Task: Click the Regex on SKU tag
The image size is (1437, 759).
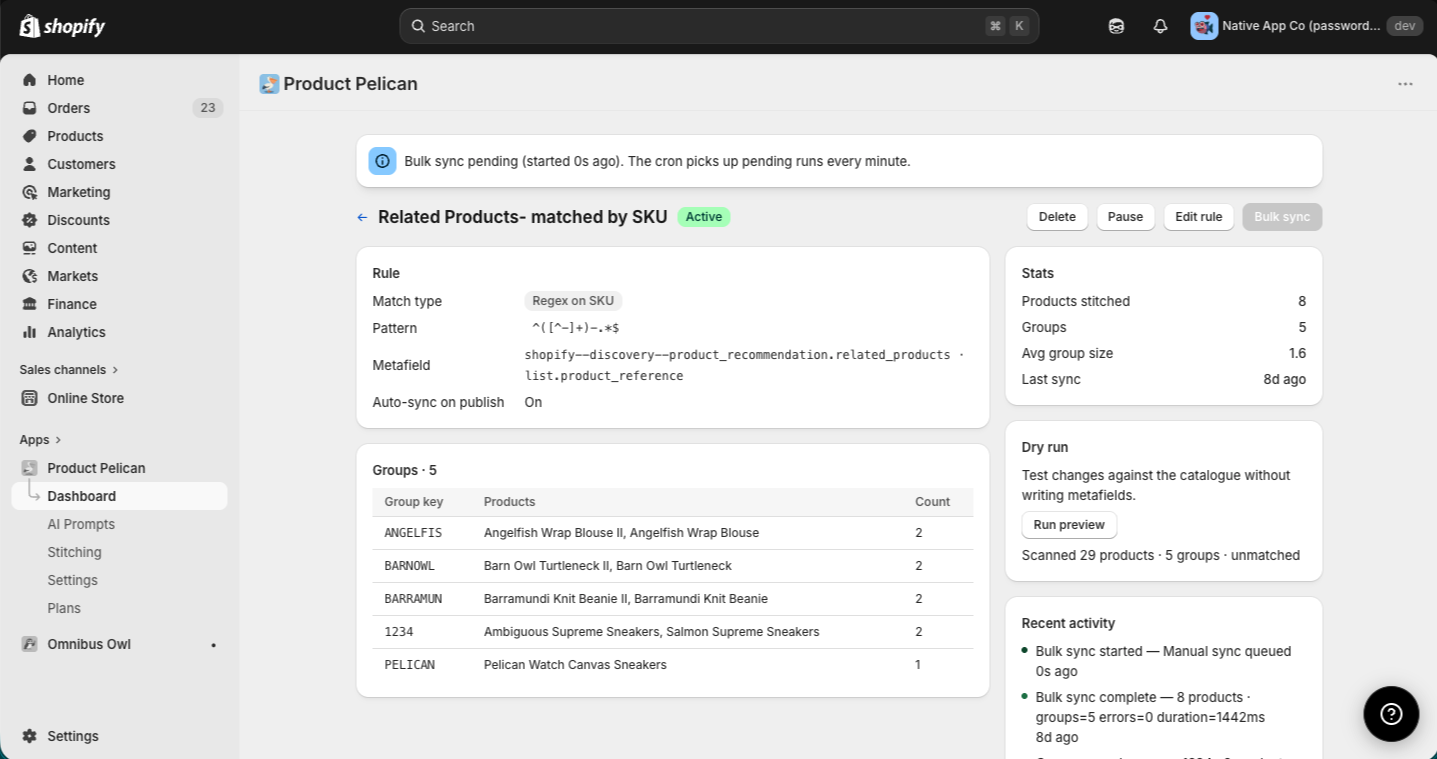Action: click(x=573, y=301)
